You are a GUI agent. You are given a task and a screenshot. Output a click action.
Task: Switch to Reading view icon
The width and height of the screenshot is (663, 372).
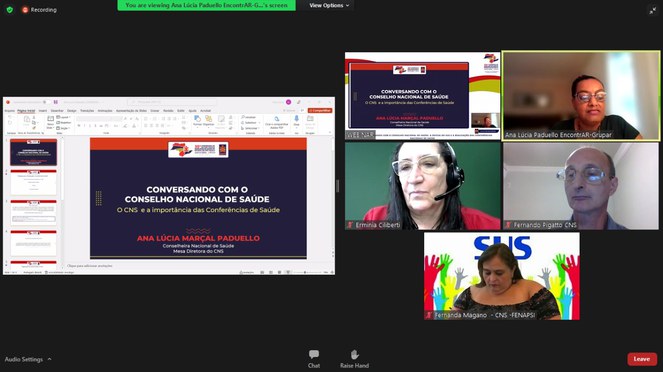coord(279,272)
